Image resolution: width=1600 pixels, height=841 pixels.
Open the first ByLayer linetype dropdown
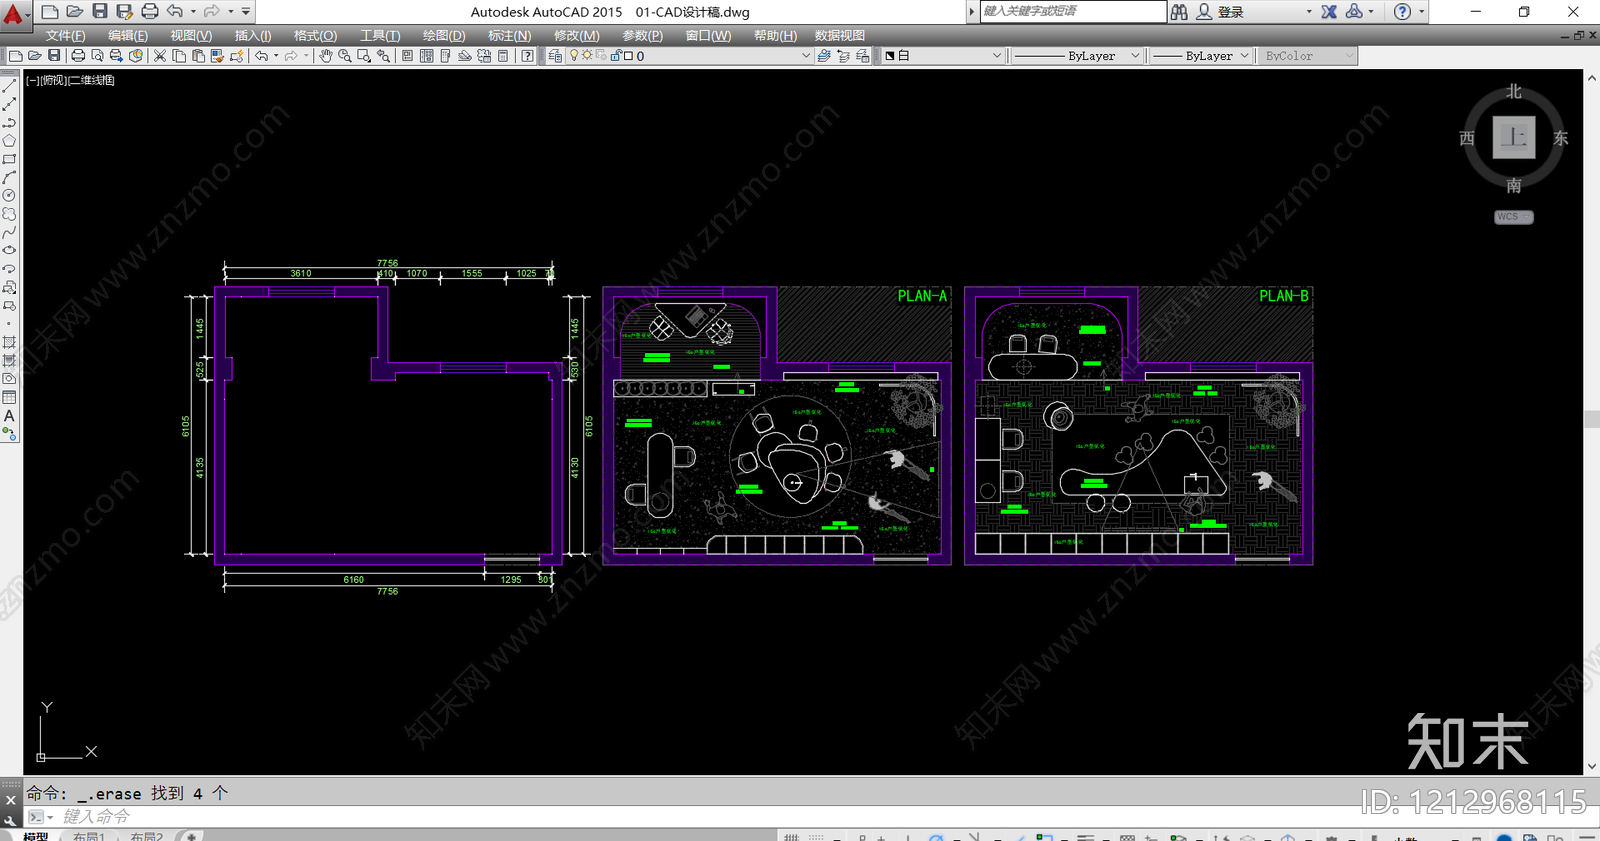pos(1076,56)
